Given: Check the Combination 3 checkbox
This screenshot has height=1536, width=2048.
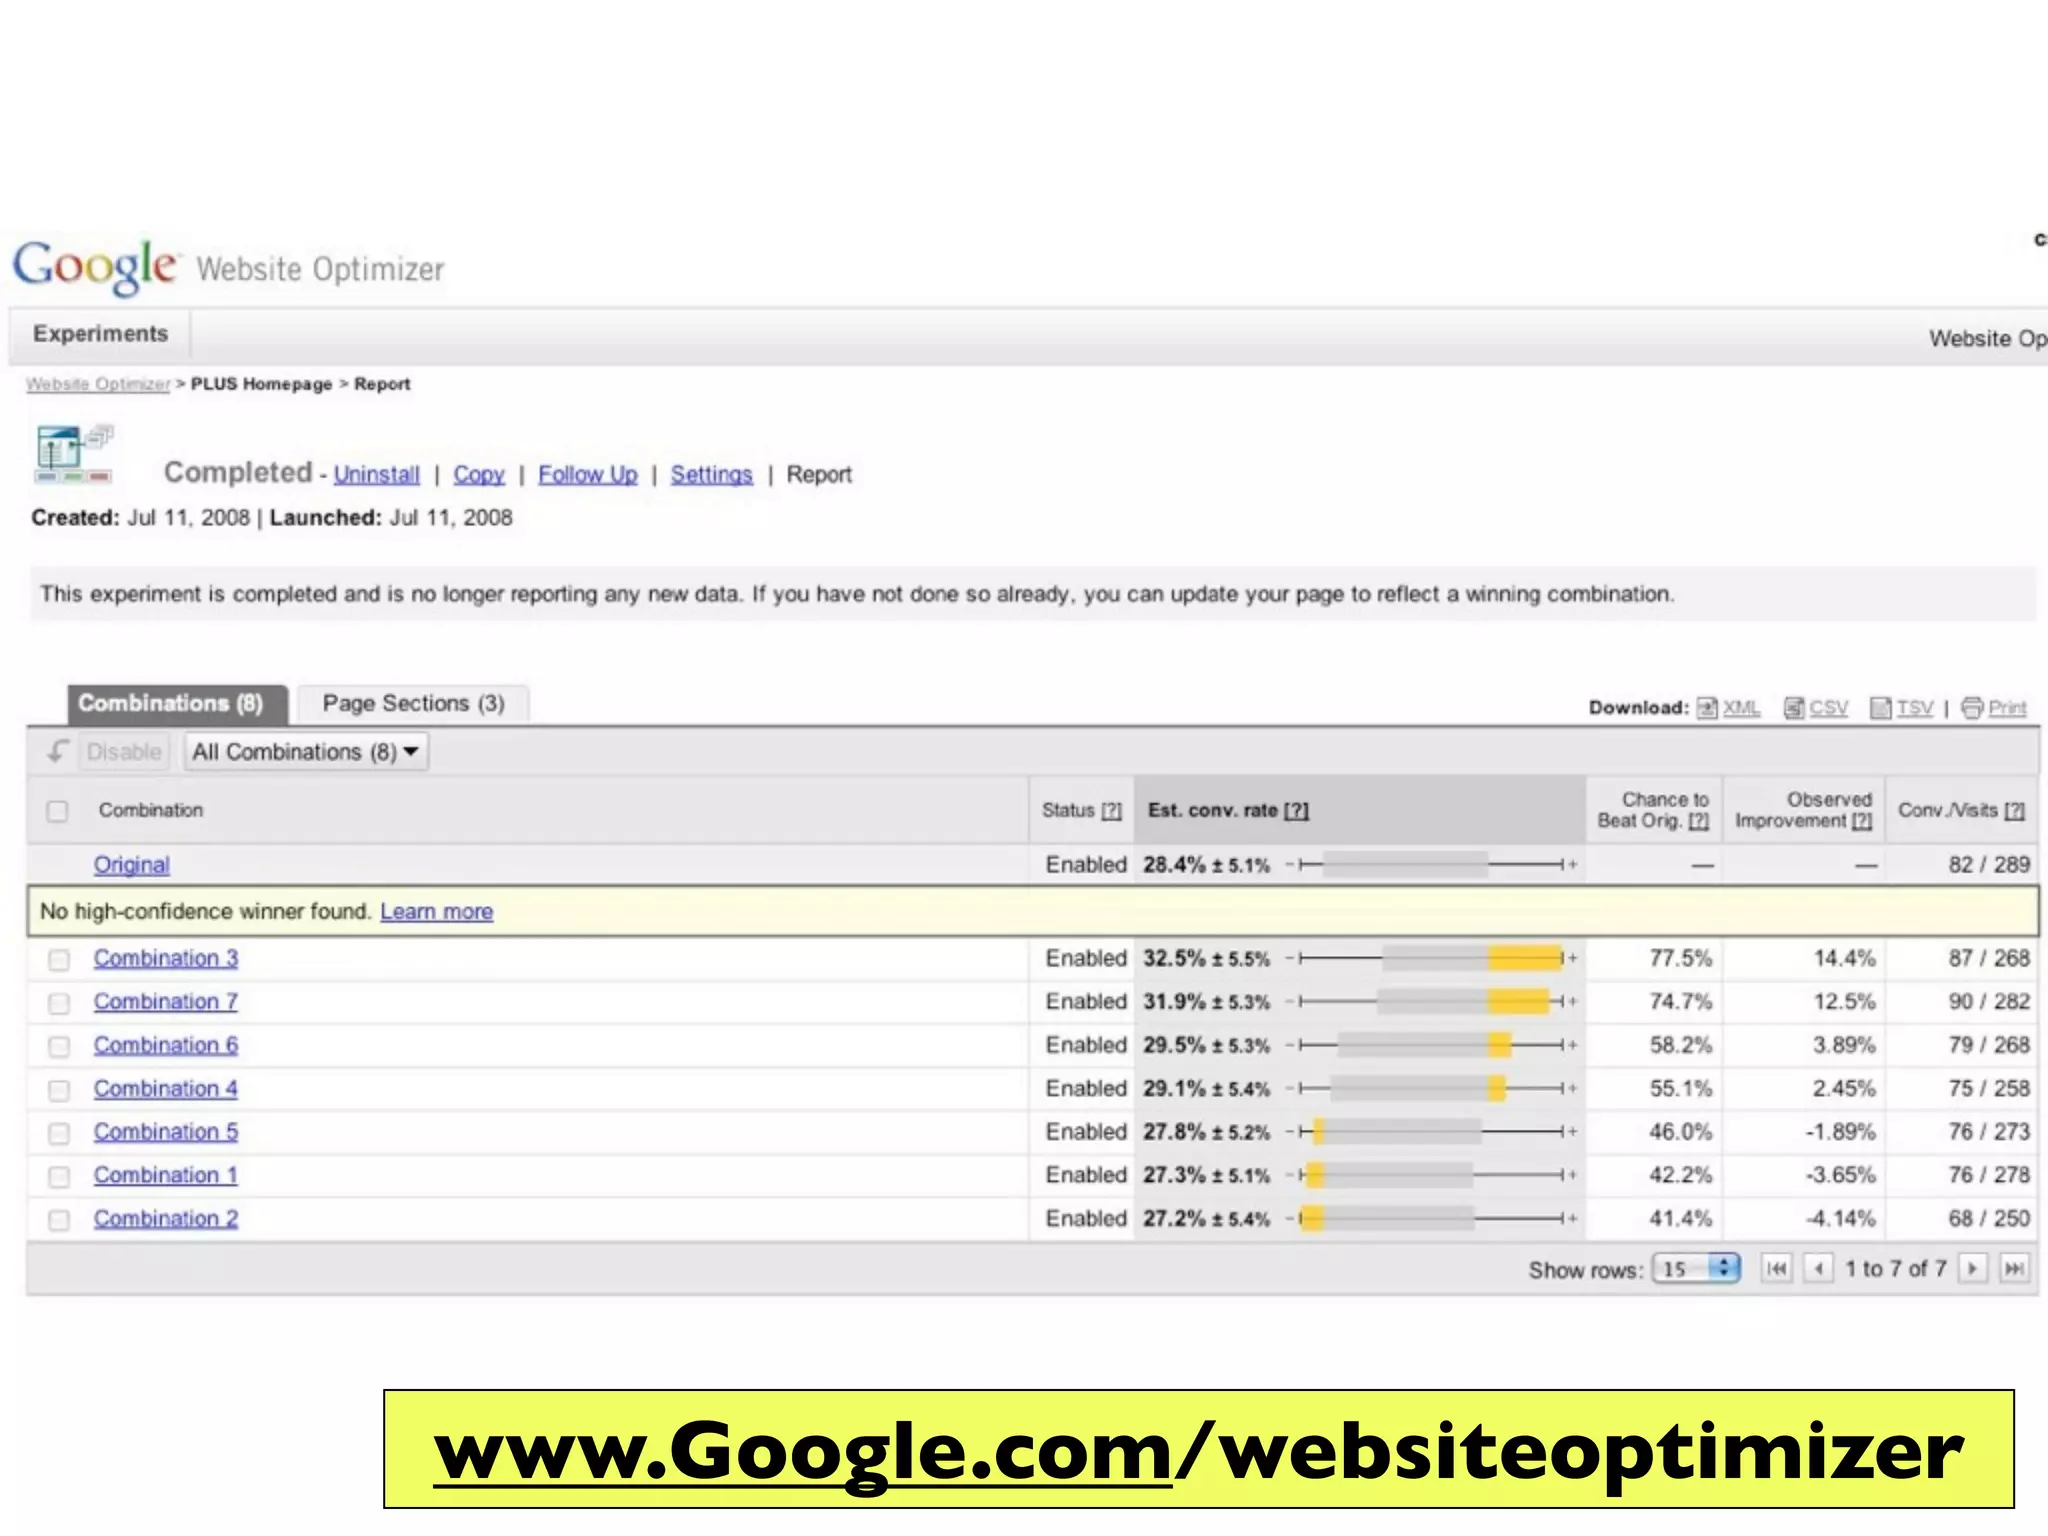Looking at the screenshot, I should point(59,959).
